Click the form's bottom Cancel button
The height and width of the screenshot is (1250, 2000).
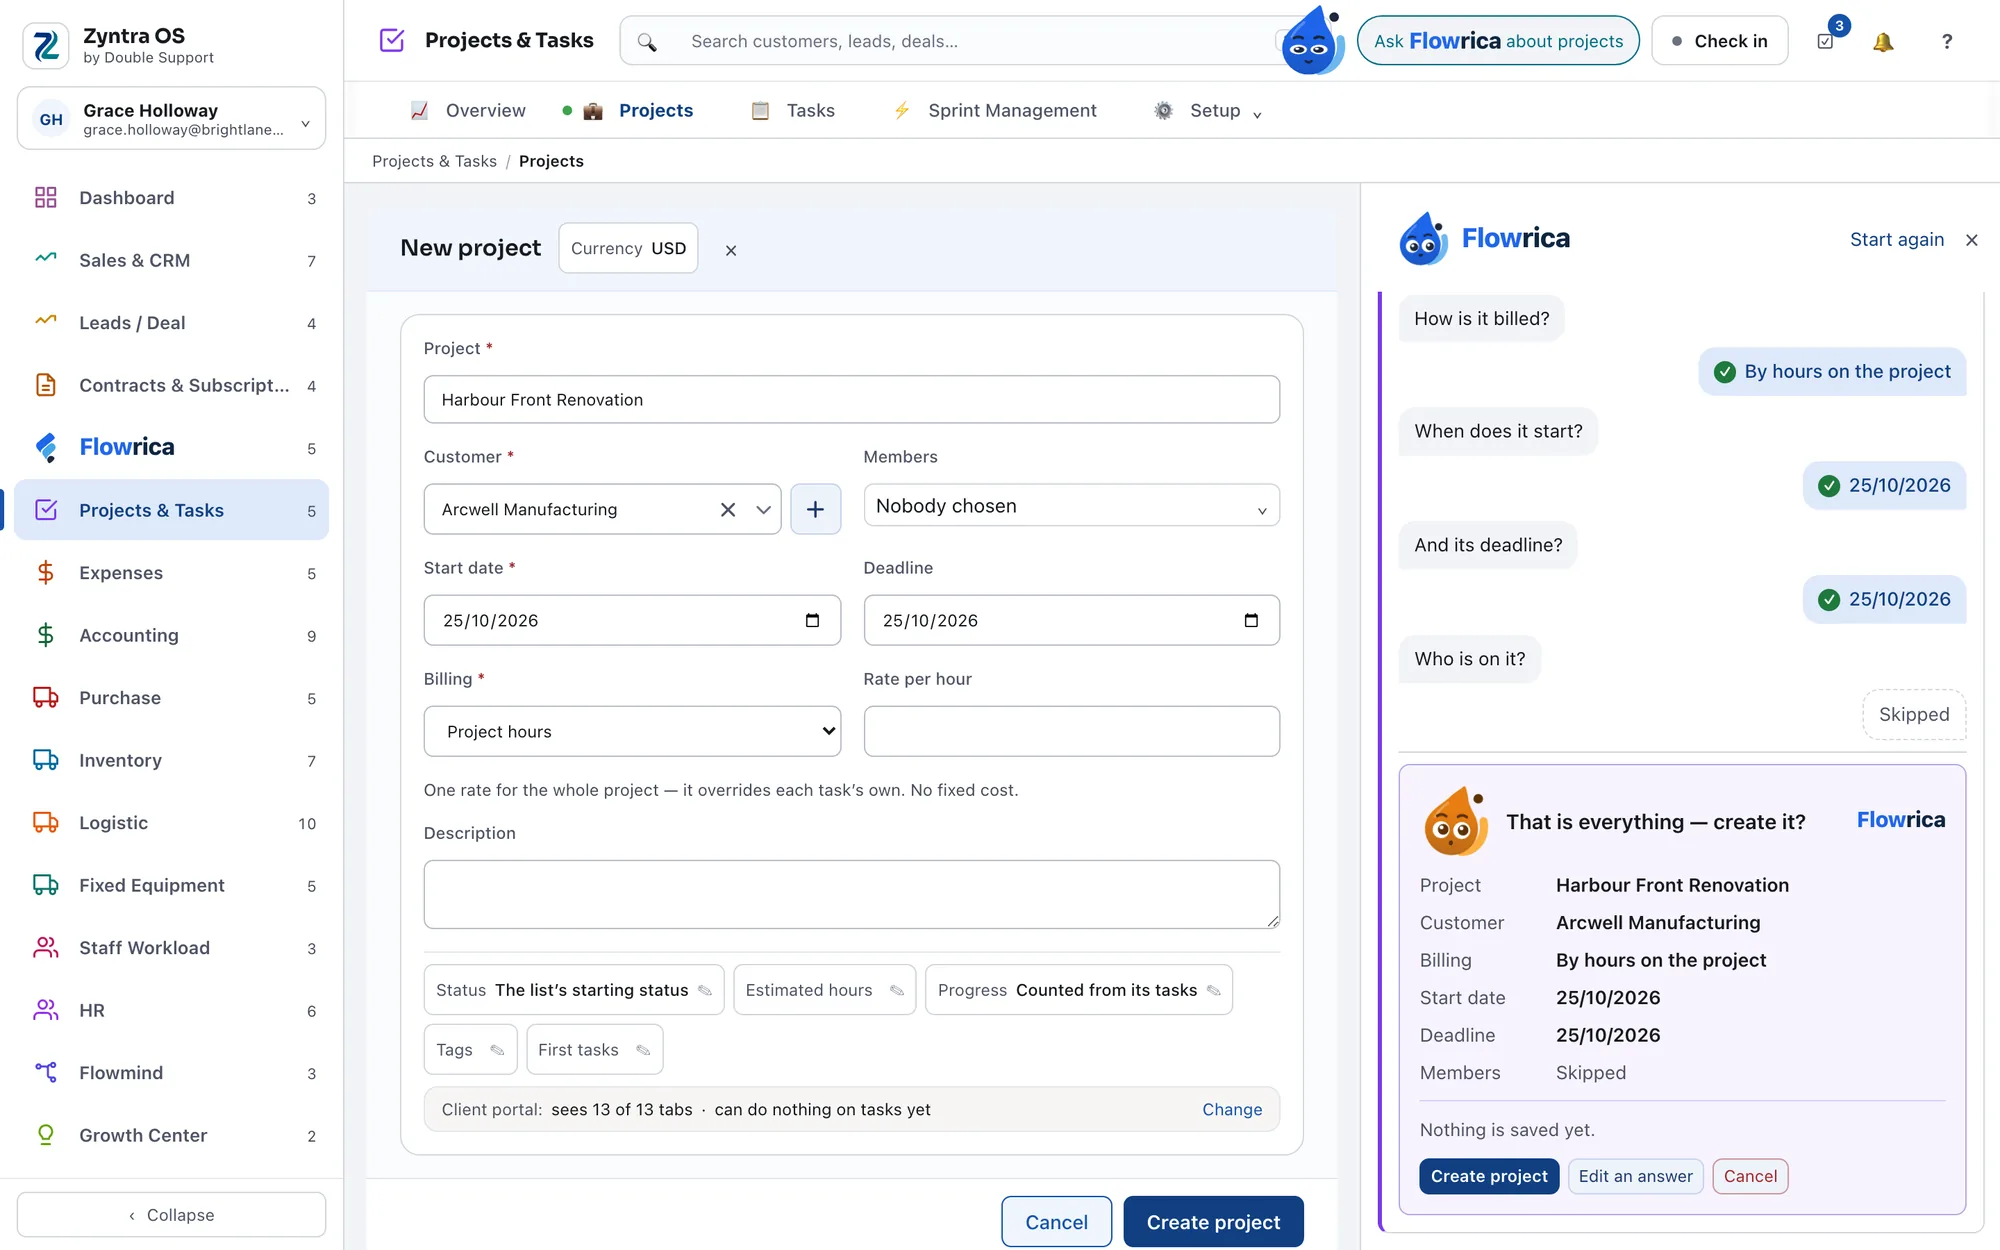1056,1222
